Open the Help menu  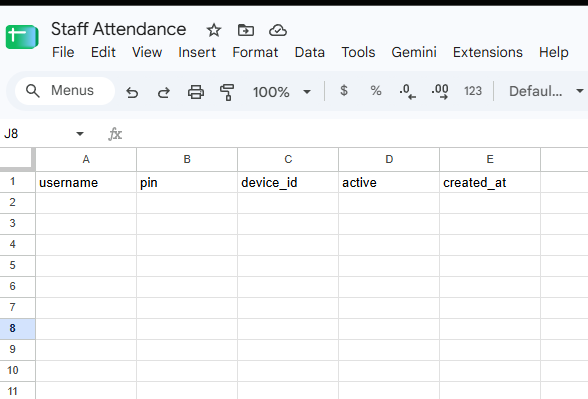554,52
